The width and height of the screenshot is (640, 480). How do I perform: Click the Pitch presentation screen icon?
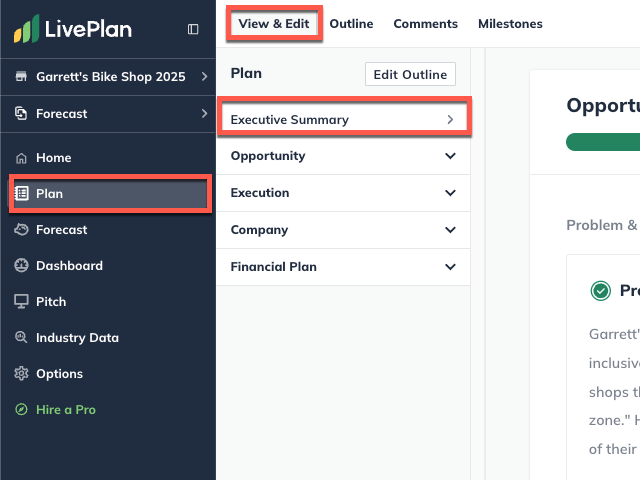(x=21, y=302)
